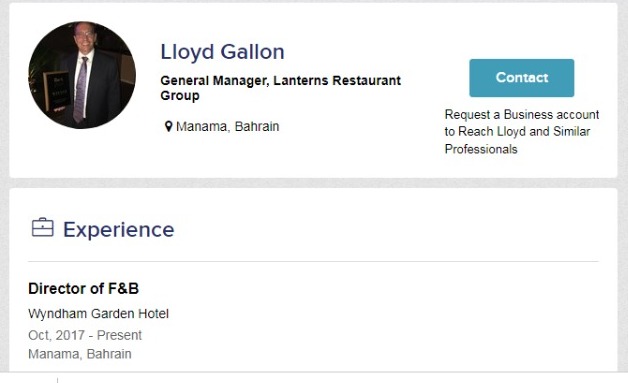The image size is (628, 383).
Task: Click the blue Contact button
Action: [521, 78]
